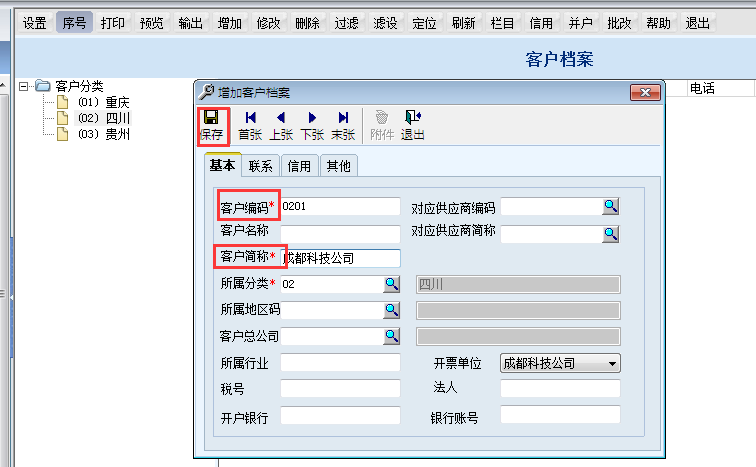Switch to the 信用 tab in dialog
The width and height of the screenshot is (756, 467).
tap(299, 166)
